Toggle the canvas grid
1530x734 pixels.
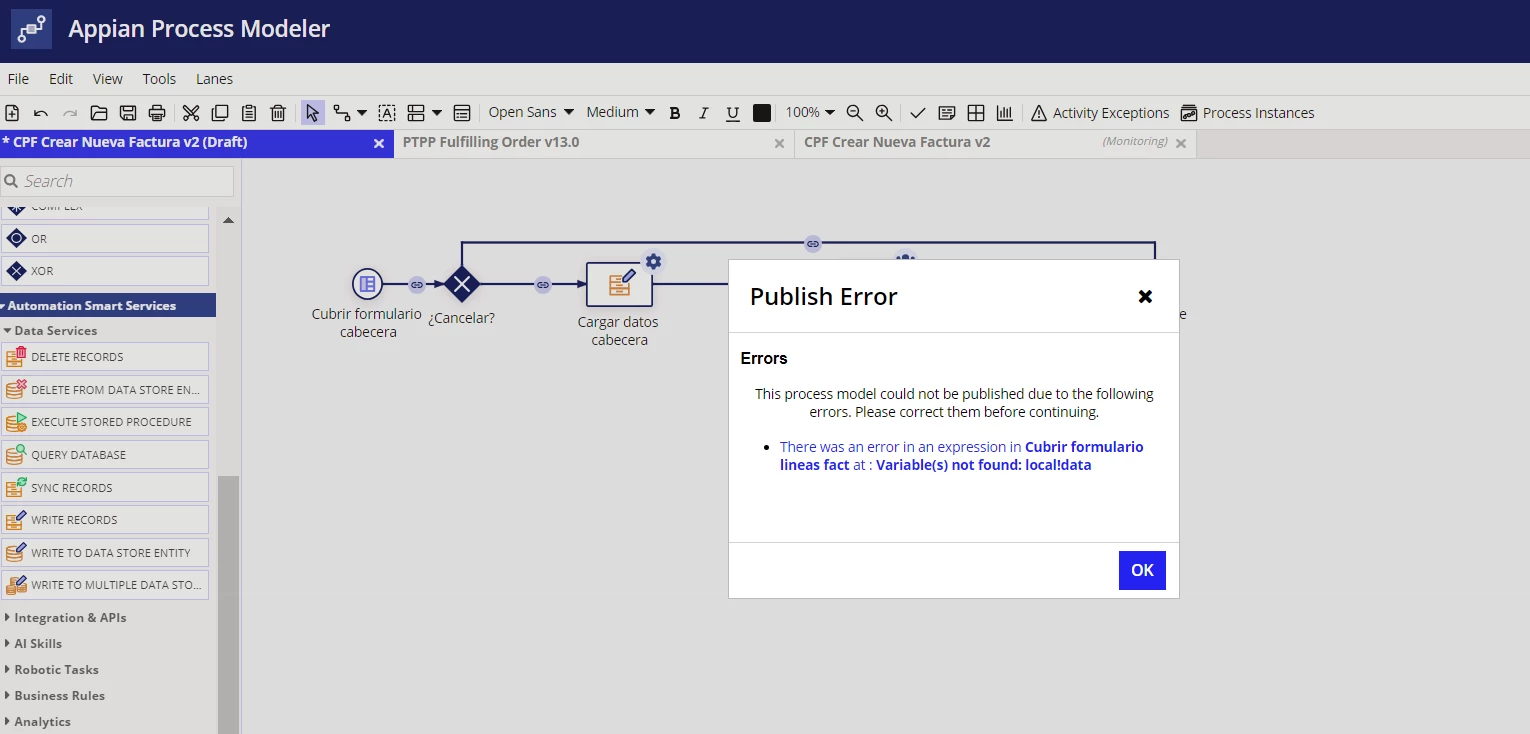tap(976, 113)
